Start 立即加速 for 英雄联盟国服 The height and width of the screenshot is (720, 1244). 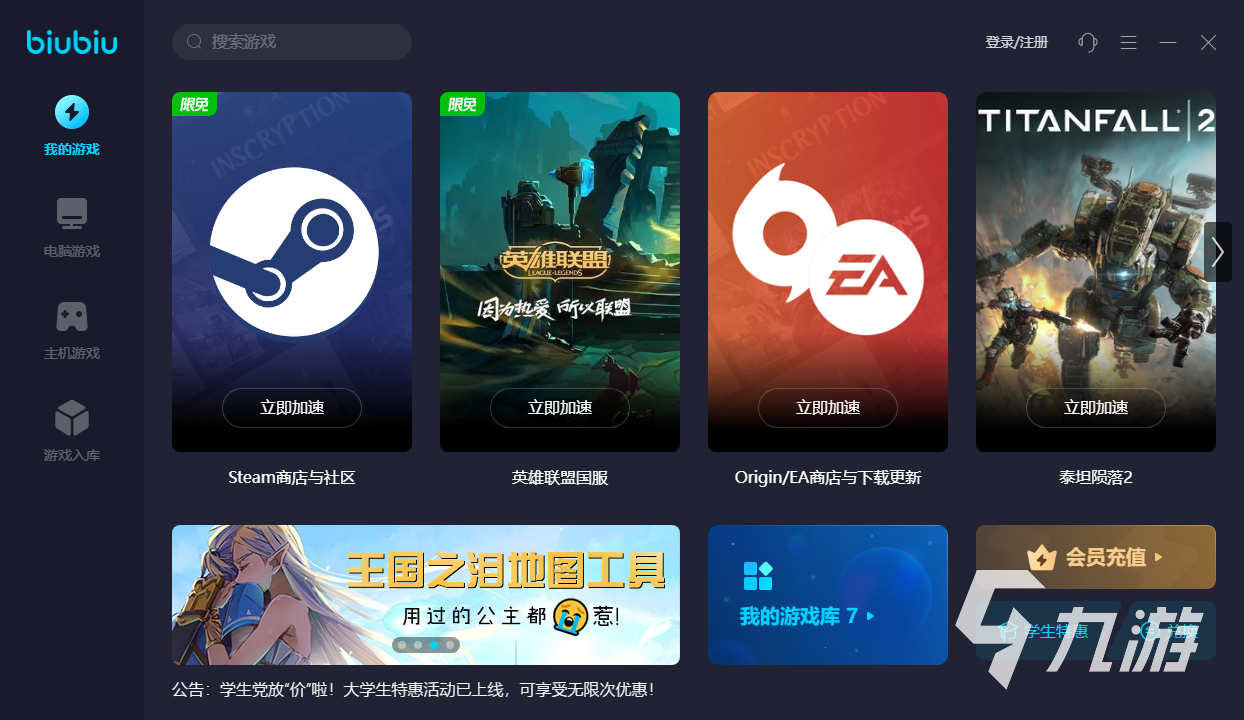tap(560, 408)
